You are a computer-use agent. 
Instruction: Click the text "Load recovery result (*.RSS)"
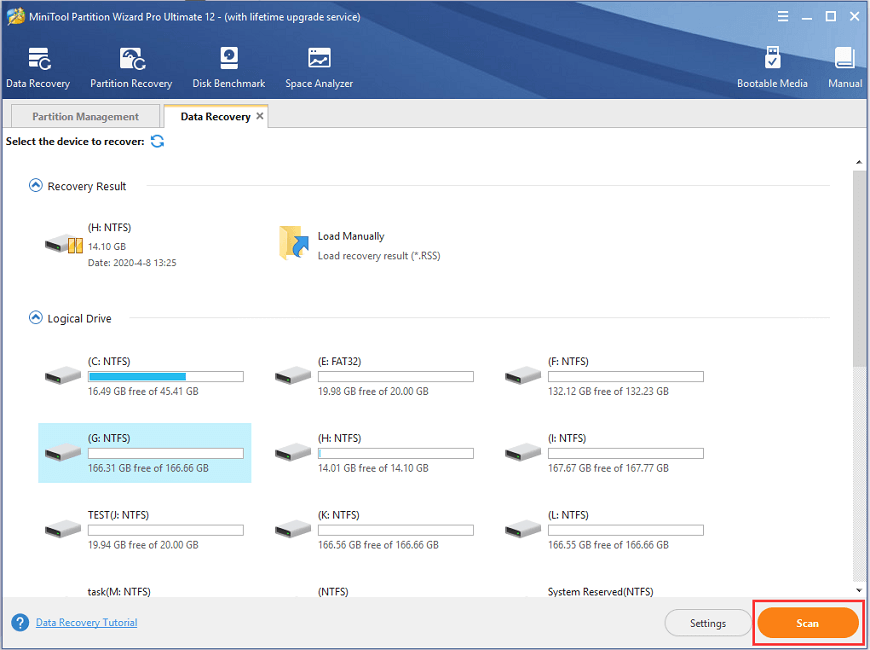point(379,256)
